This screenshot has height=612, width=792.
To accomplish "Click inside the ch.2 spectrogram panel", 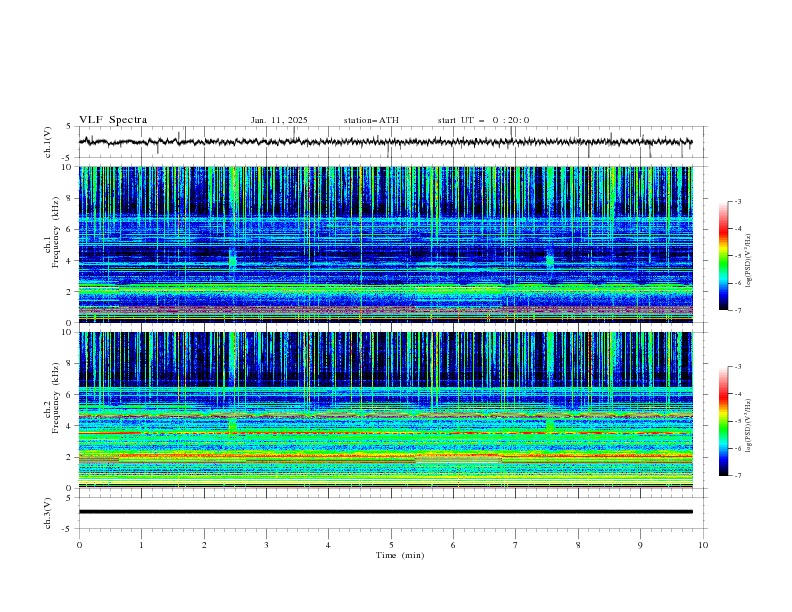I will pos(385,410).
